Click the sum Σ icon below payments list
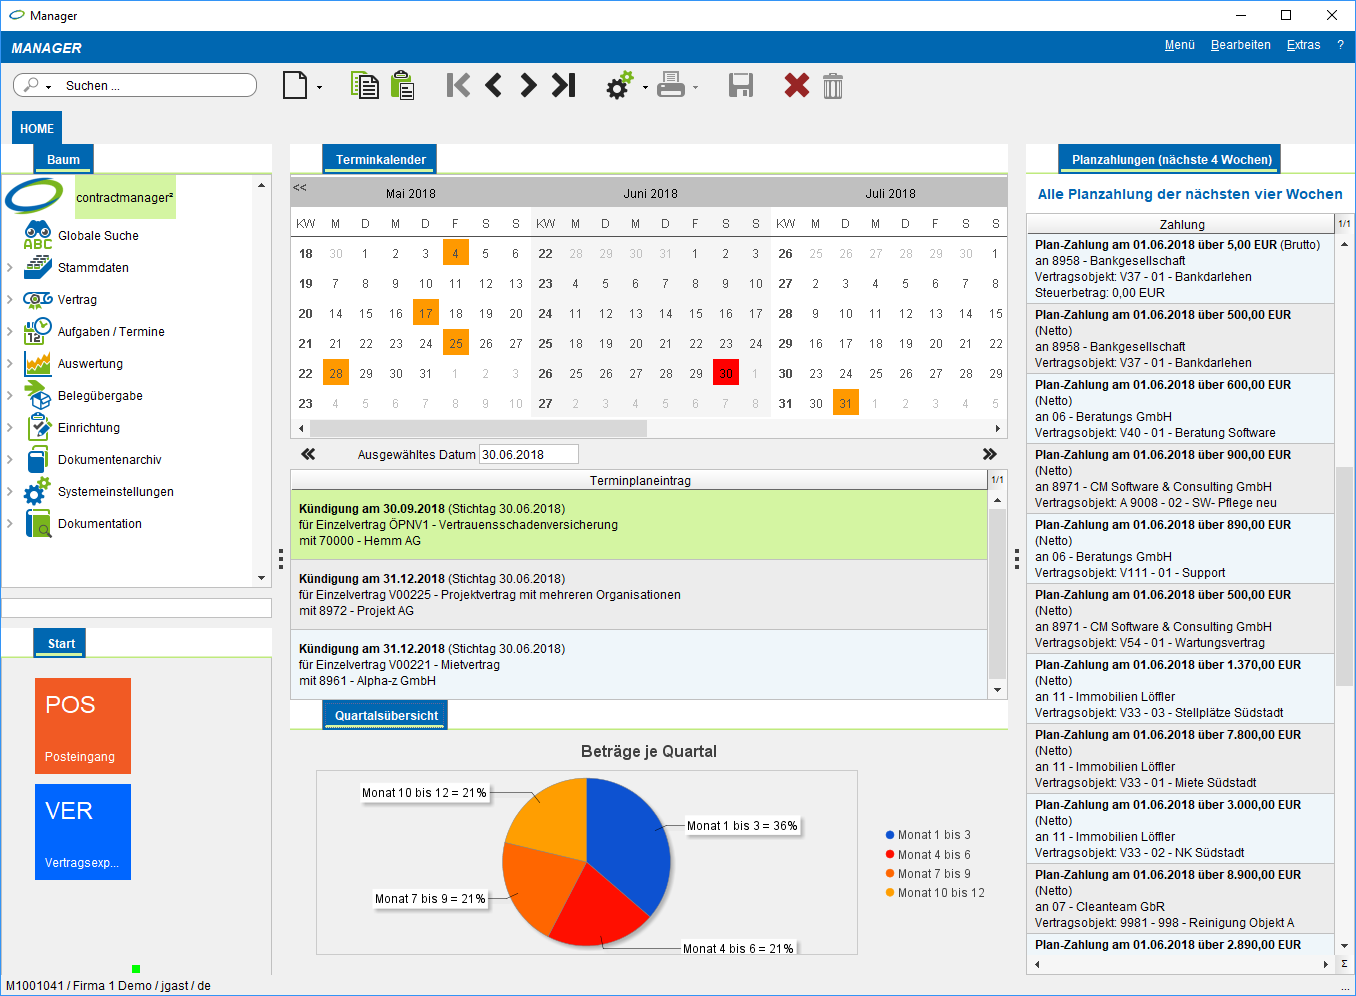 click(1344, 964)
